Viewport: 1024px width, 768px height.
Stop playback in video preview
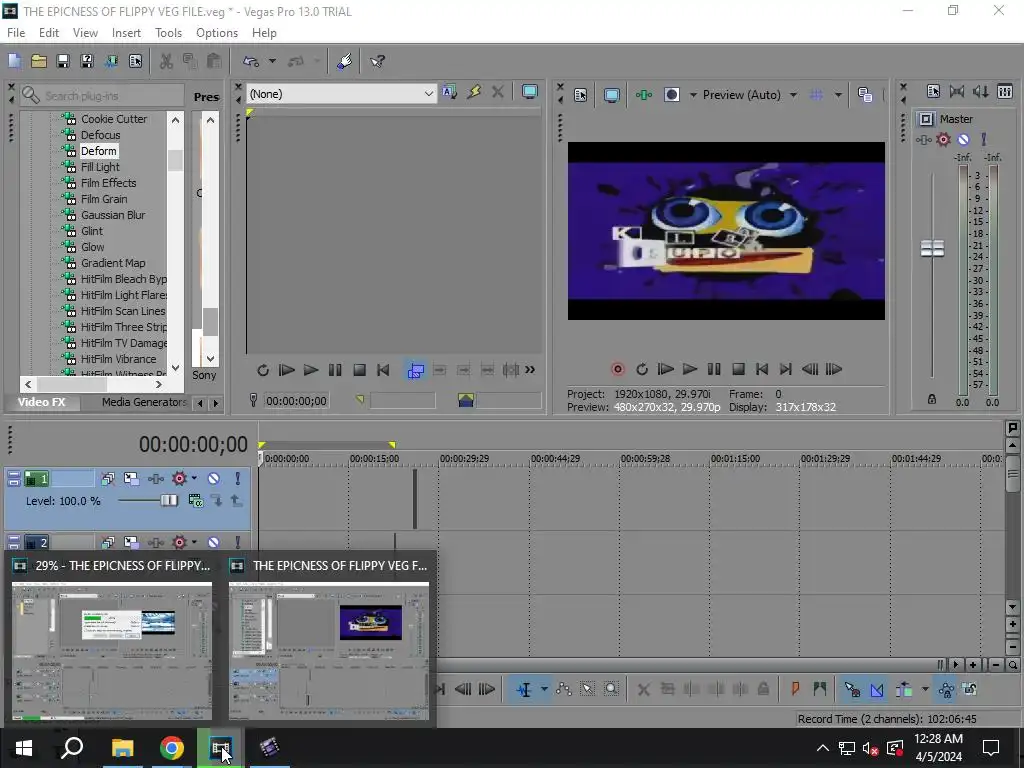tap(738, 370)
